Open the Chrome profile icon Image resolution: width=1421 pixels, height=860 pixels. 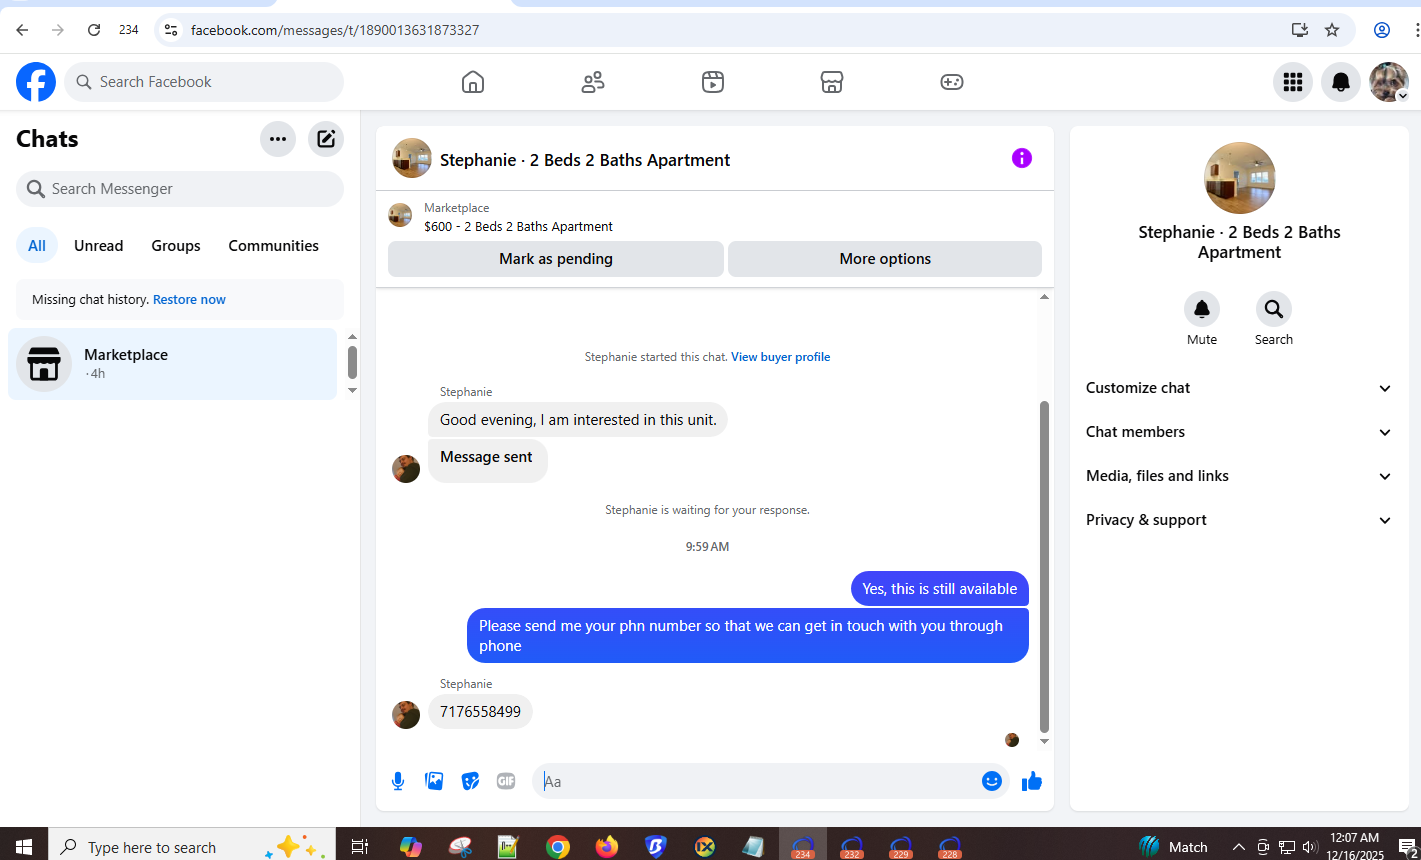coord(1382,30)
